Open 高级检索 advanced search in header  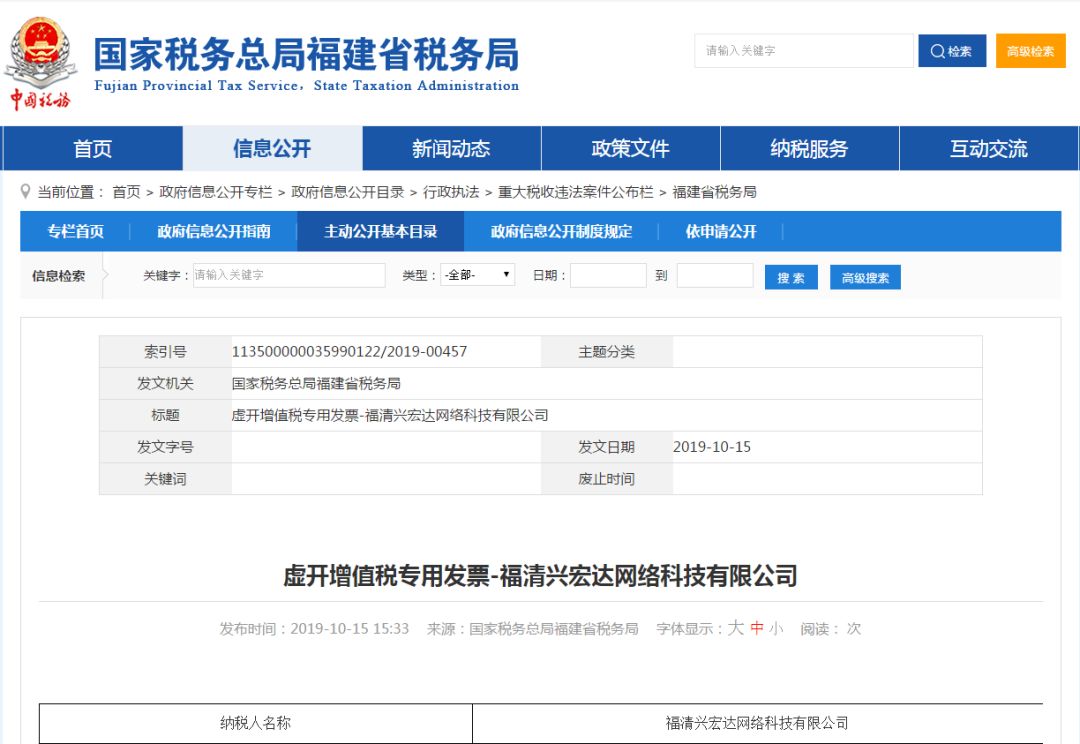pos(1030,51)
